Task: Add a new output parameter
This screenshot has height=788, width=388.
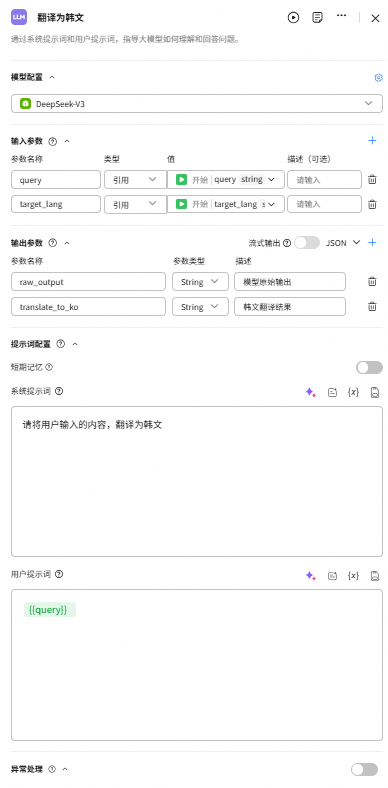Action: pos(372,243)
